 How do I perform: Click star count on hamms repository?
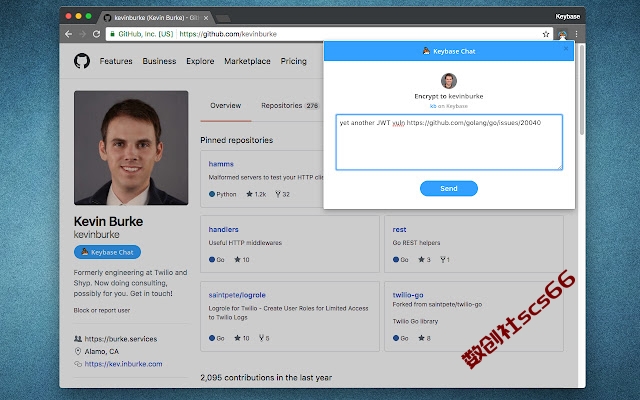(256, 194)
